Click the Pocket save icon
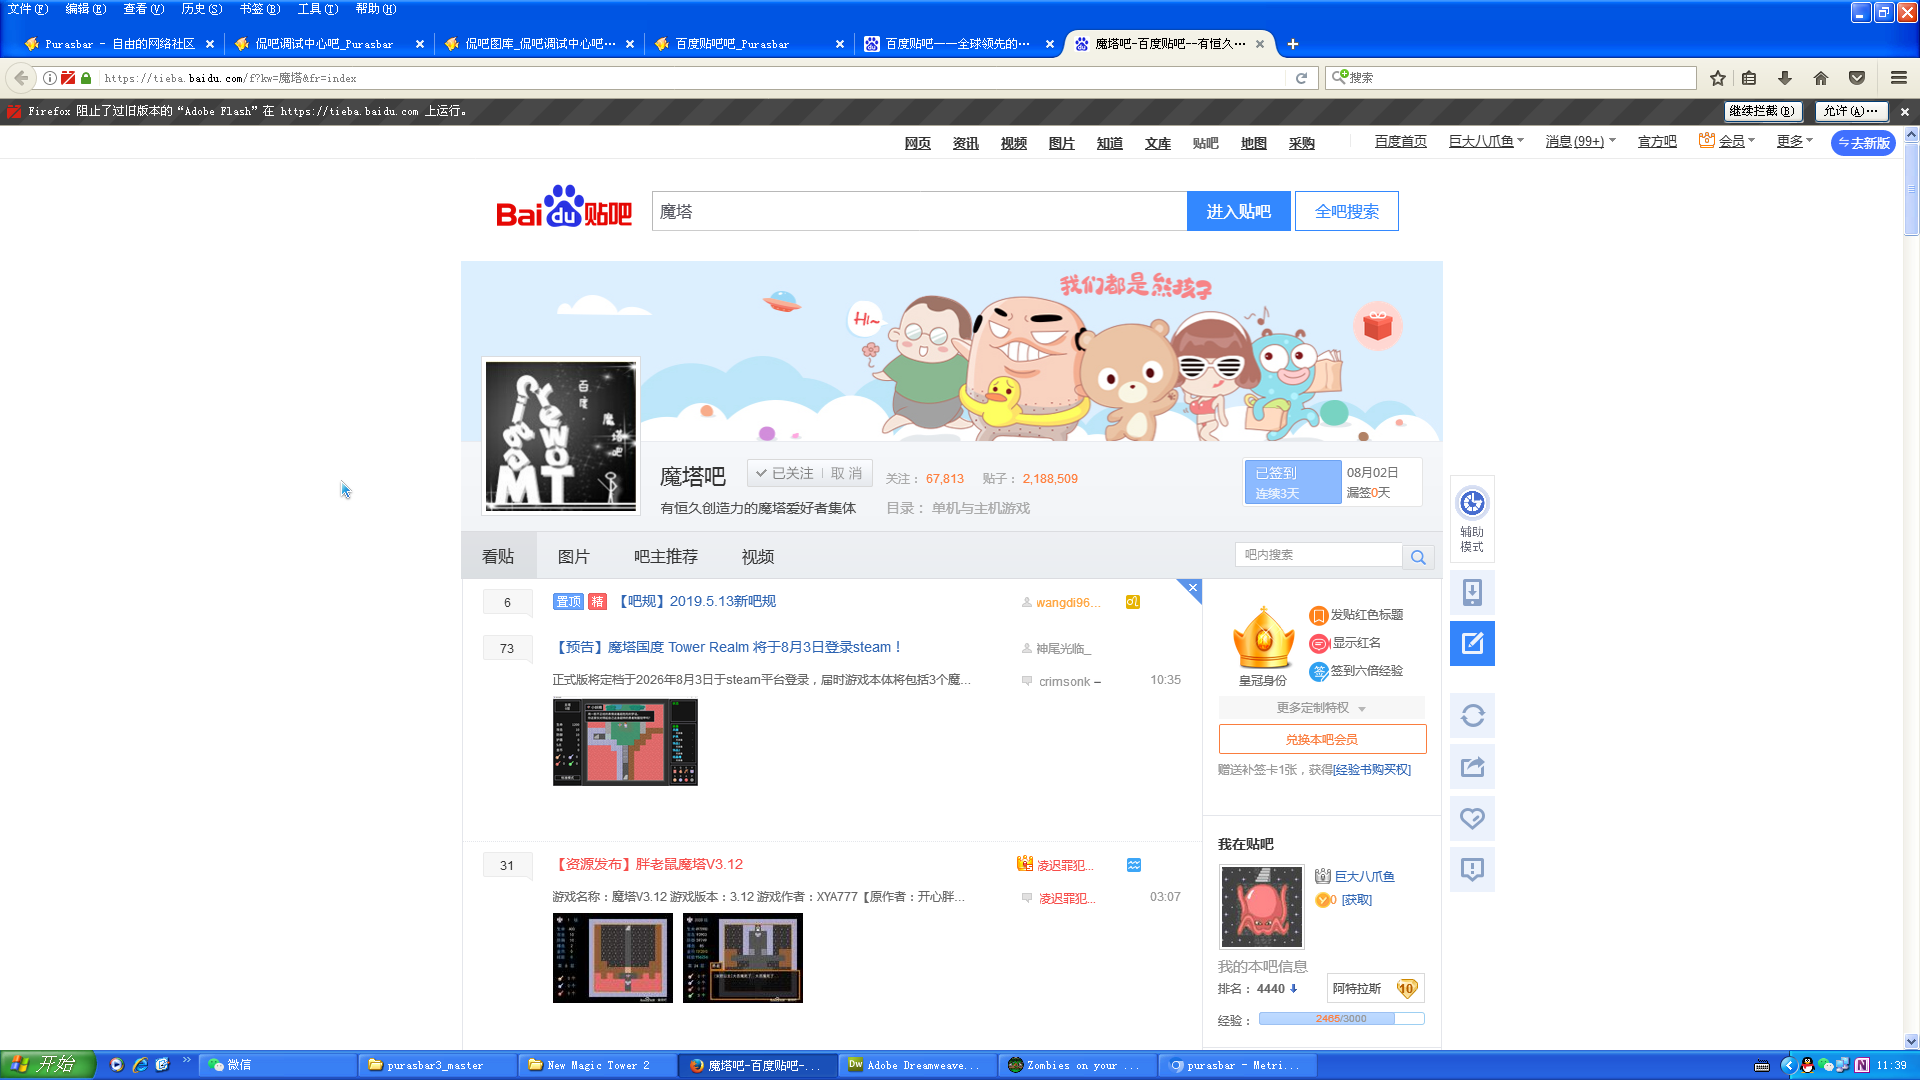The image size is (1920, 1080). coord(1857,78)
